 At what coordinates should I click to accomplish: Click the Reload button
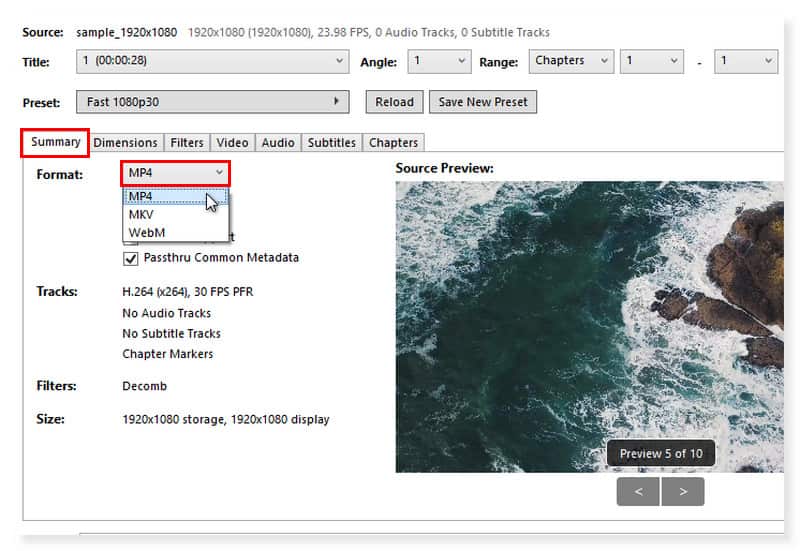[394, 102]
